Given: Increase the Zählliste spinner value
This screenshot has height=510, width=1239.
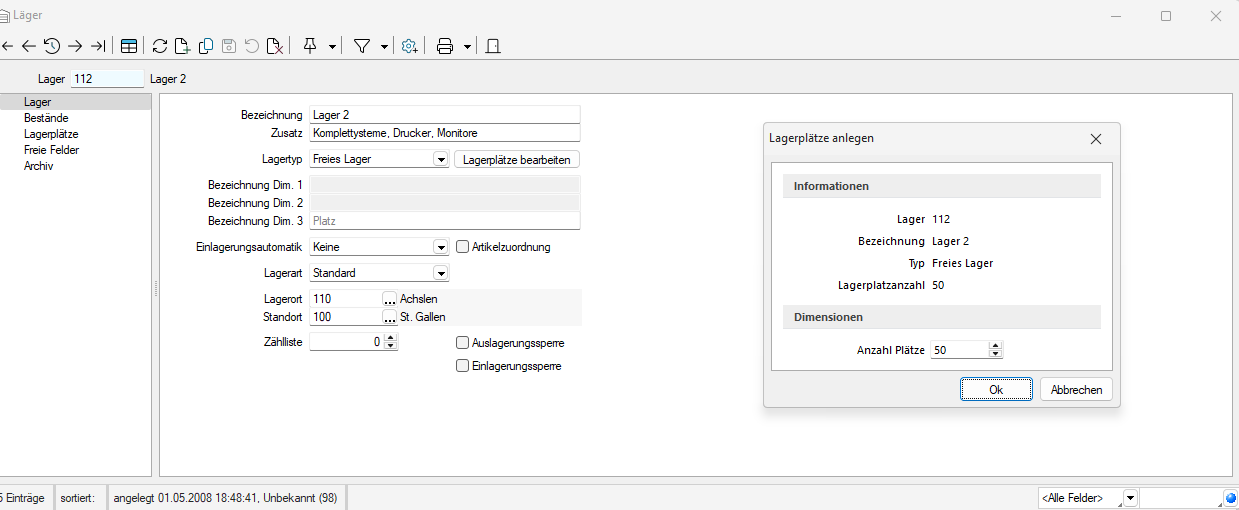Looking at the screenshot, I should click(391, 338).
